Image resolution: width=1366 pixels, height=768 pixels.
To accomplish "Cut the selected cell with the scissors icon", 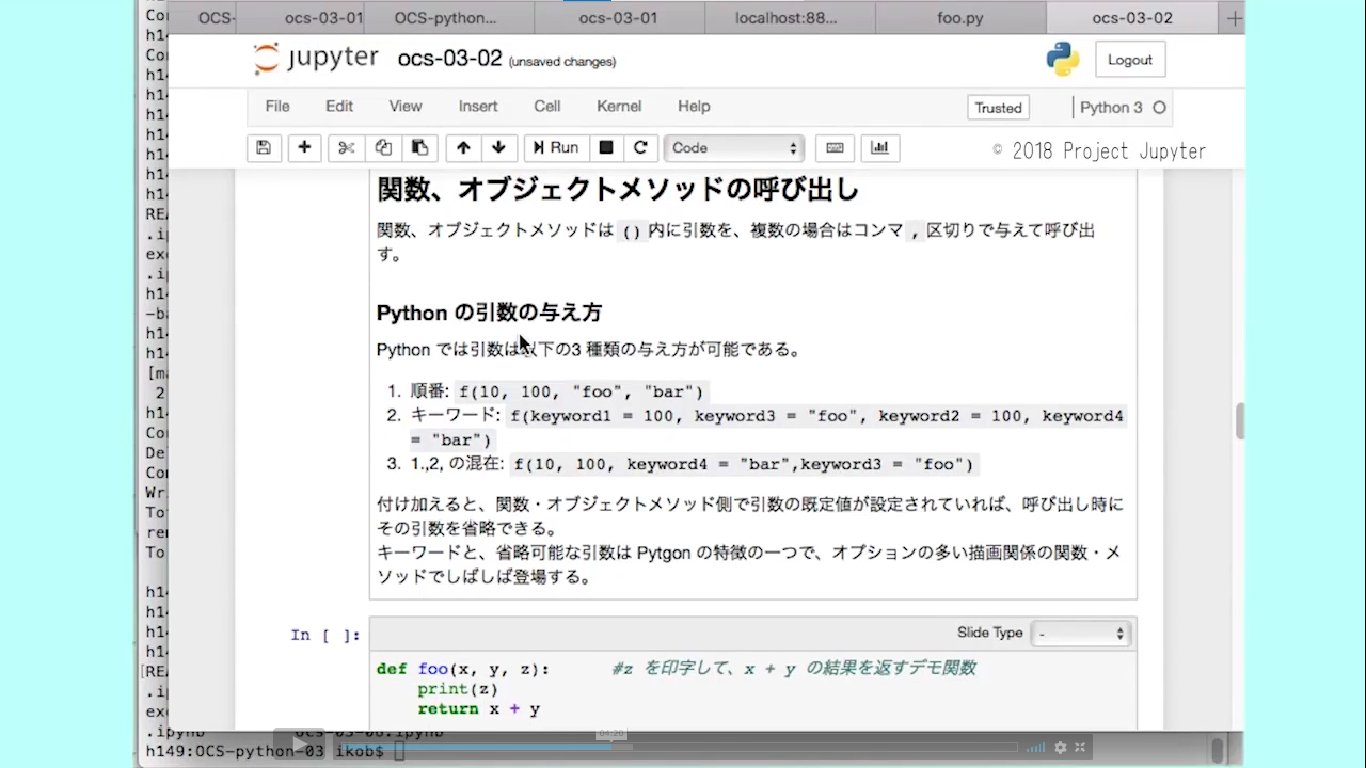I will 345,147.
